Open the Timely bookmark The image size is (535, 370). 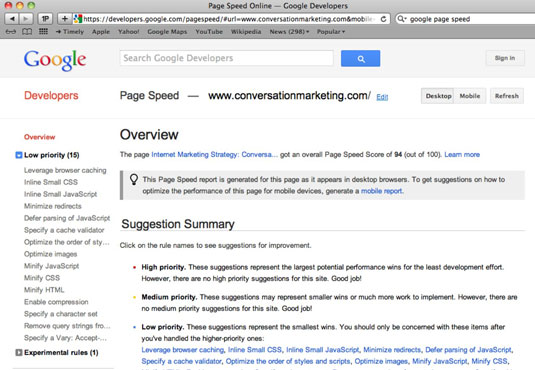pyautogui.click(x=70, y=32)
